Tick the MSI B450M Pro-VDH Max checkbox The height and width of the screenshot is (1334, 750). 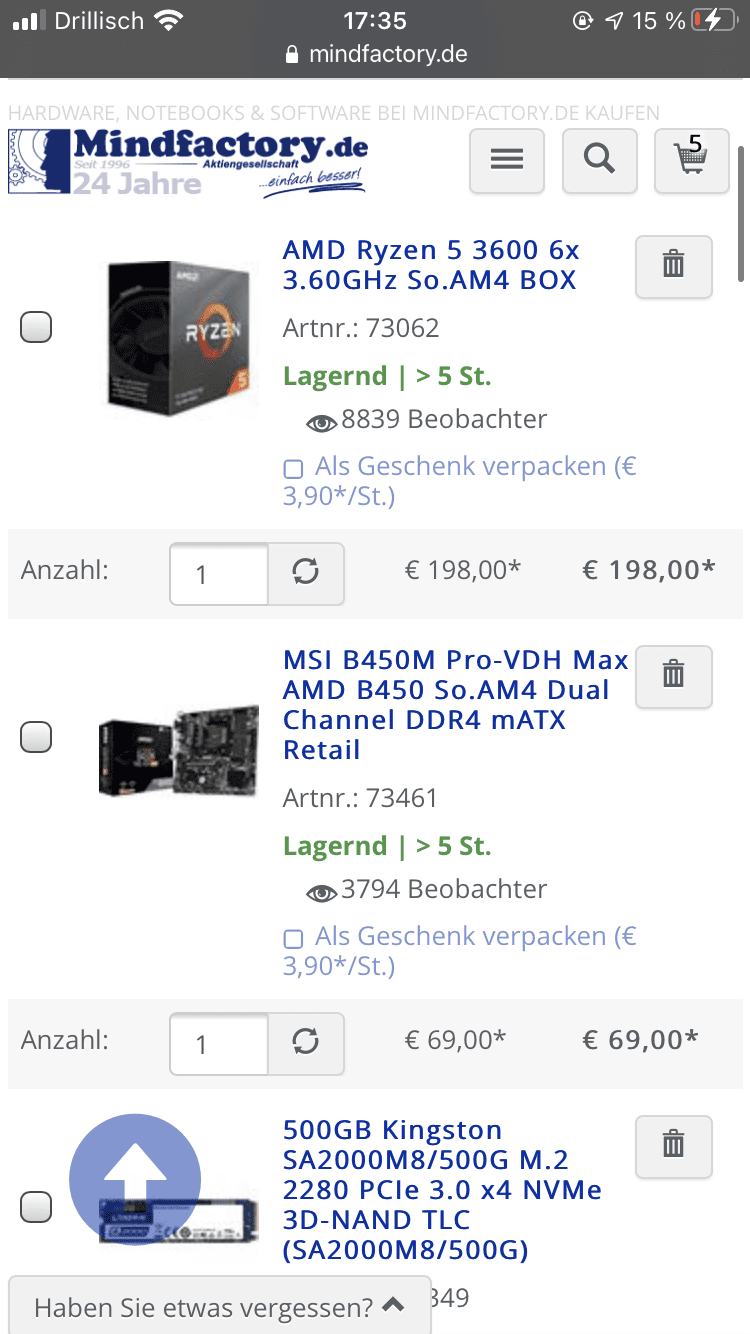36,737
